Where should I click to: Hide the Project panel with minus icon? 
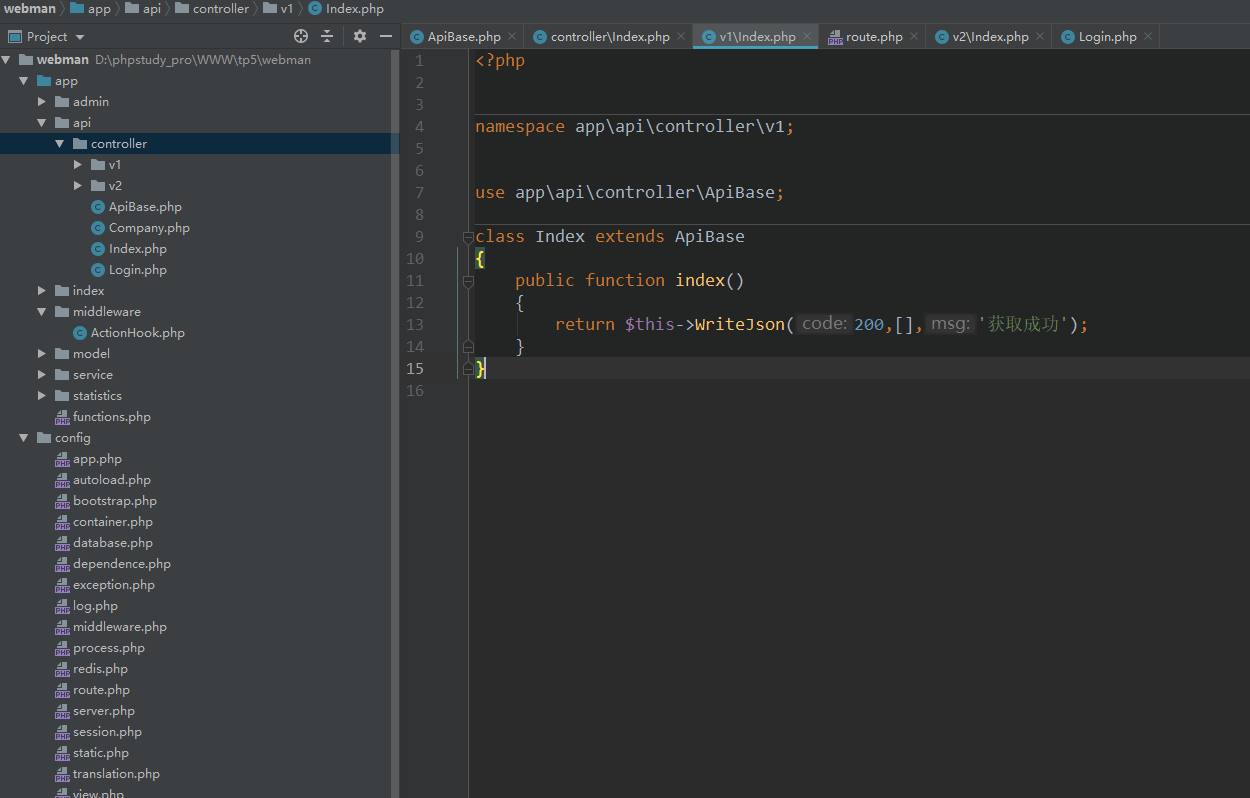(x=386, y=36)
